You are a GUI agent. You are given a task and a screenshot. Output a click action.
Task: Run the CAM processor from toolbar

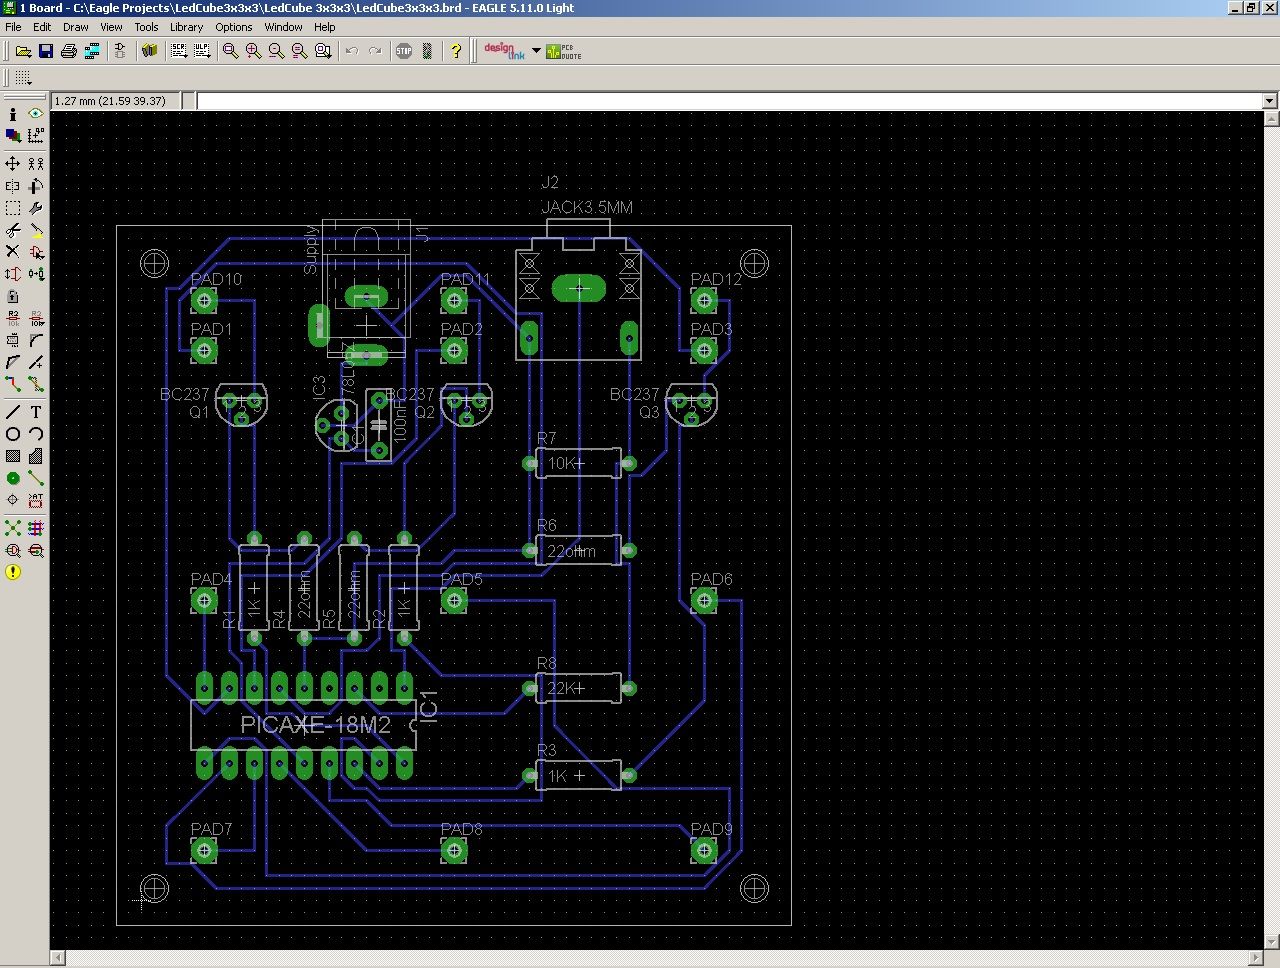click(x=92, y=51)
